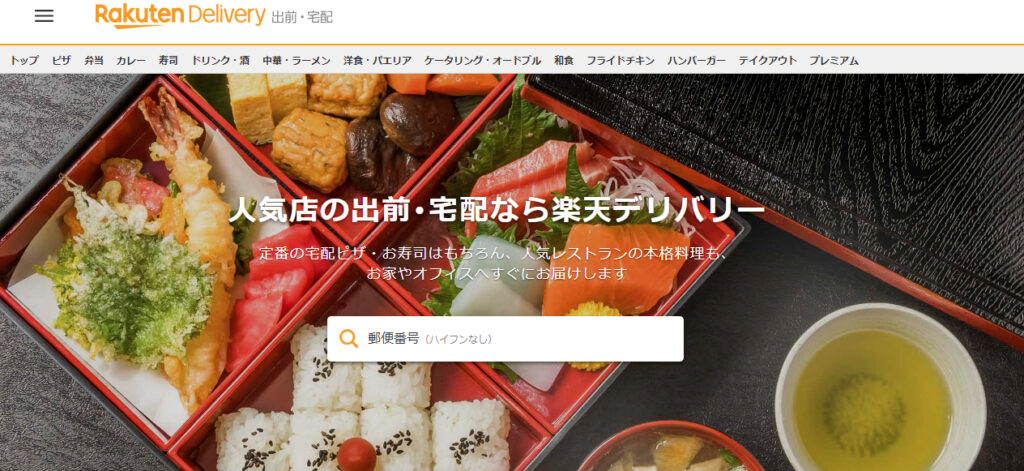Open 洋食・パエリア category
The image size is (1024, 471).
pyautogui.click(x=377, y=61)
